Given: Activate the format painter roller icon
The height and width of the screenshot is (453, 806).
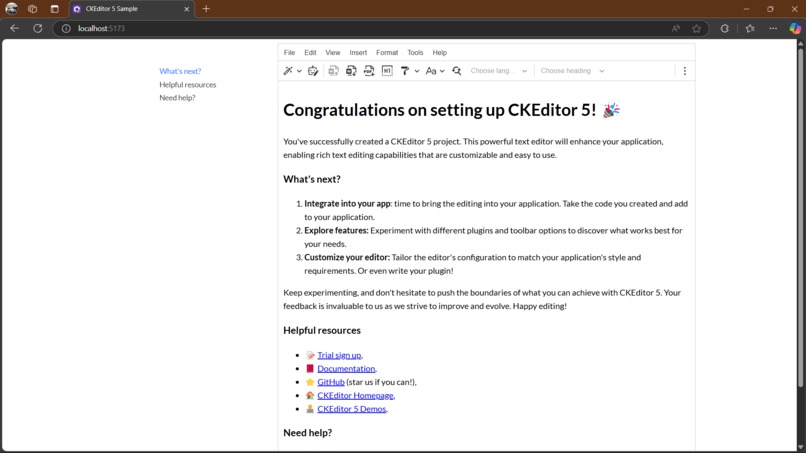Looking at the screenshot, I should (405, 71).
